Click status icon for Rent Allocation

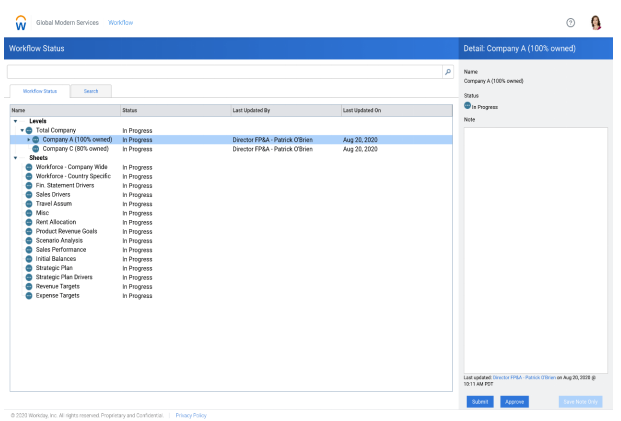pos(29,222)
